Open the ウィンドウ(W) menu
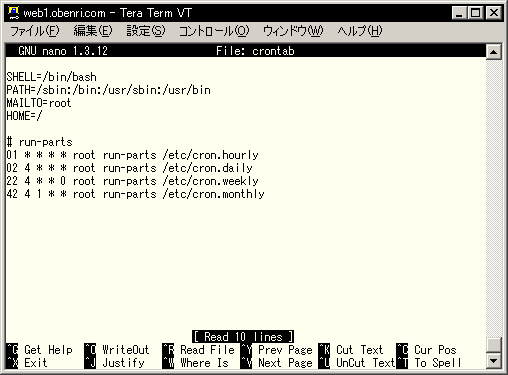The height and width of the screenshot is (375, 508). (293, 31)
